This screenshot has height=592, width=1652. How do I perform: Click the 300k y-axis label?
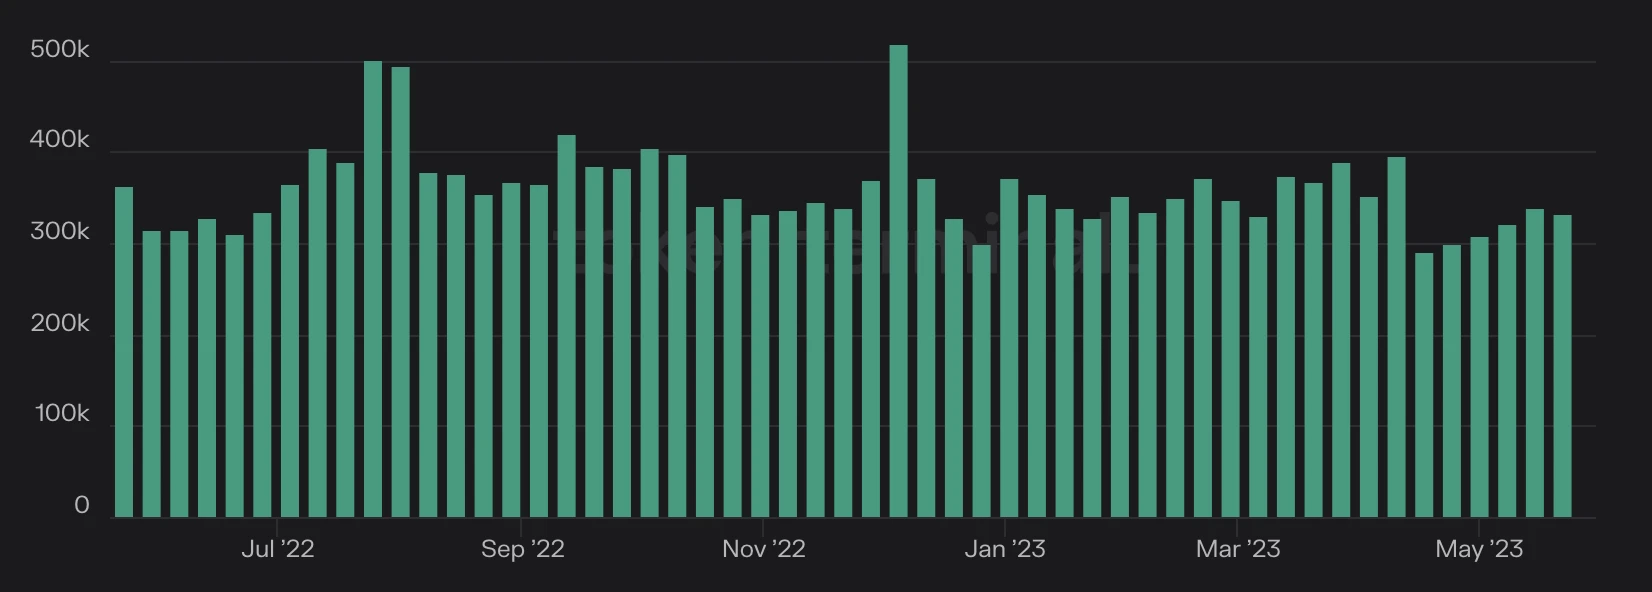[60, 232]
